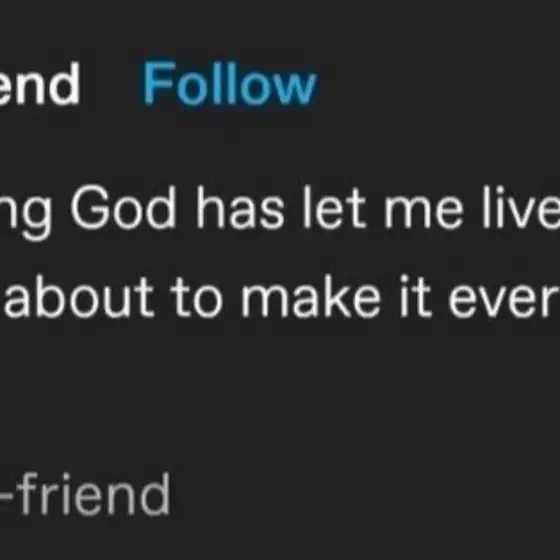Click the blue Follow link
Screen dimensions: 560x560
click(x=230, y=83)
